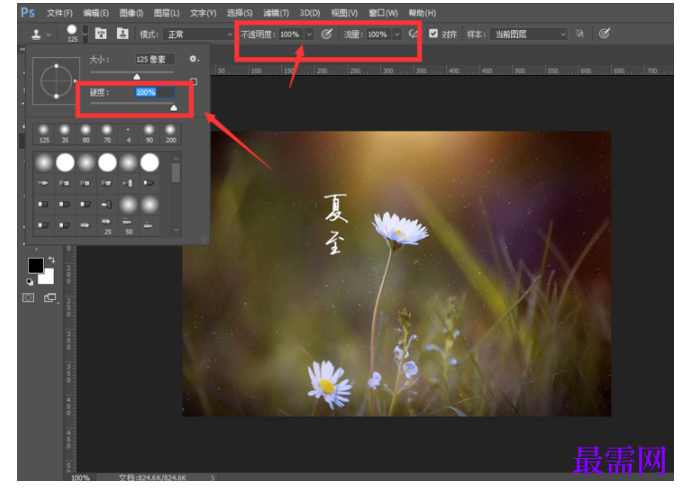
Task: Open the 图层(L) menu
Action: (166, 13)
